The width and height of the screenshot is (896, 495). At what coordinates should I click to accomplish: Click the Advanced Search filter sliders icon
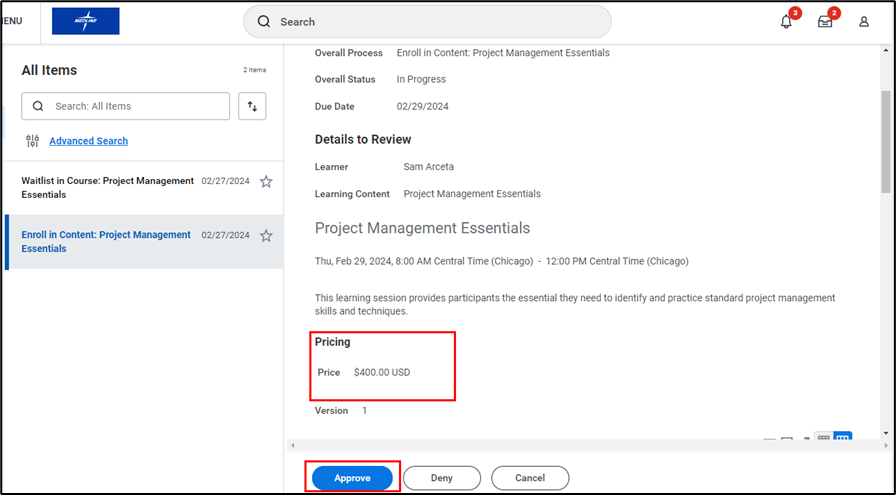[x=33, y=141]
